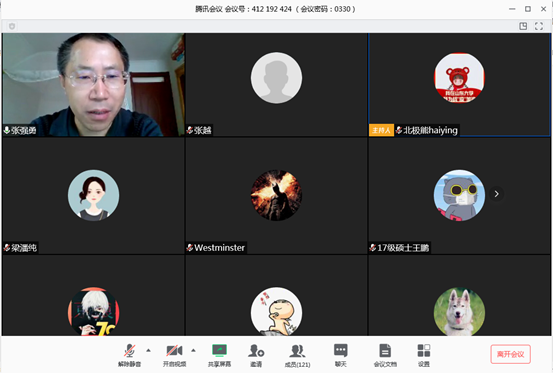Open the 聊天 chat panel
This screenshot has width=553, height=373.
tap(341, 355)
